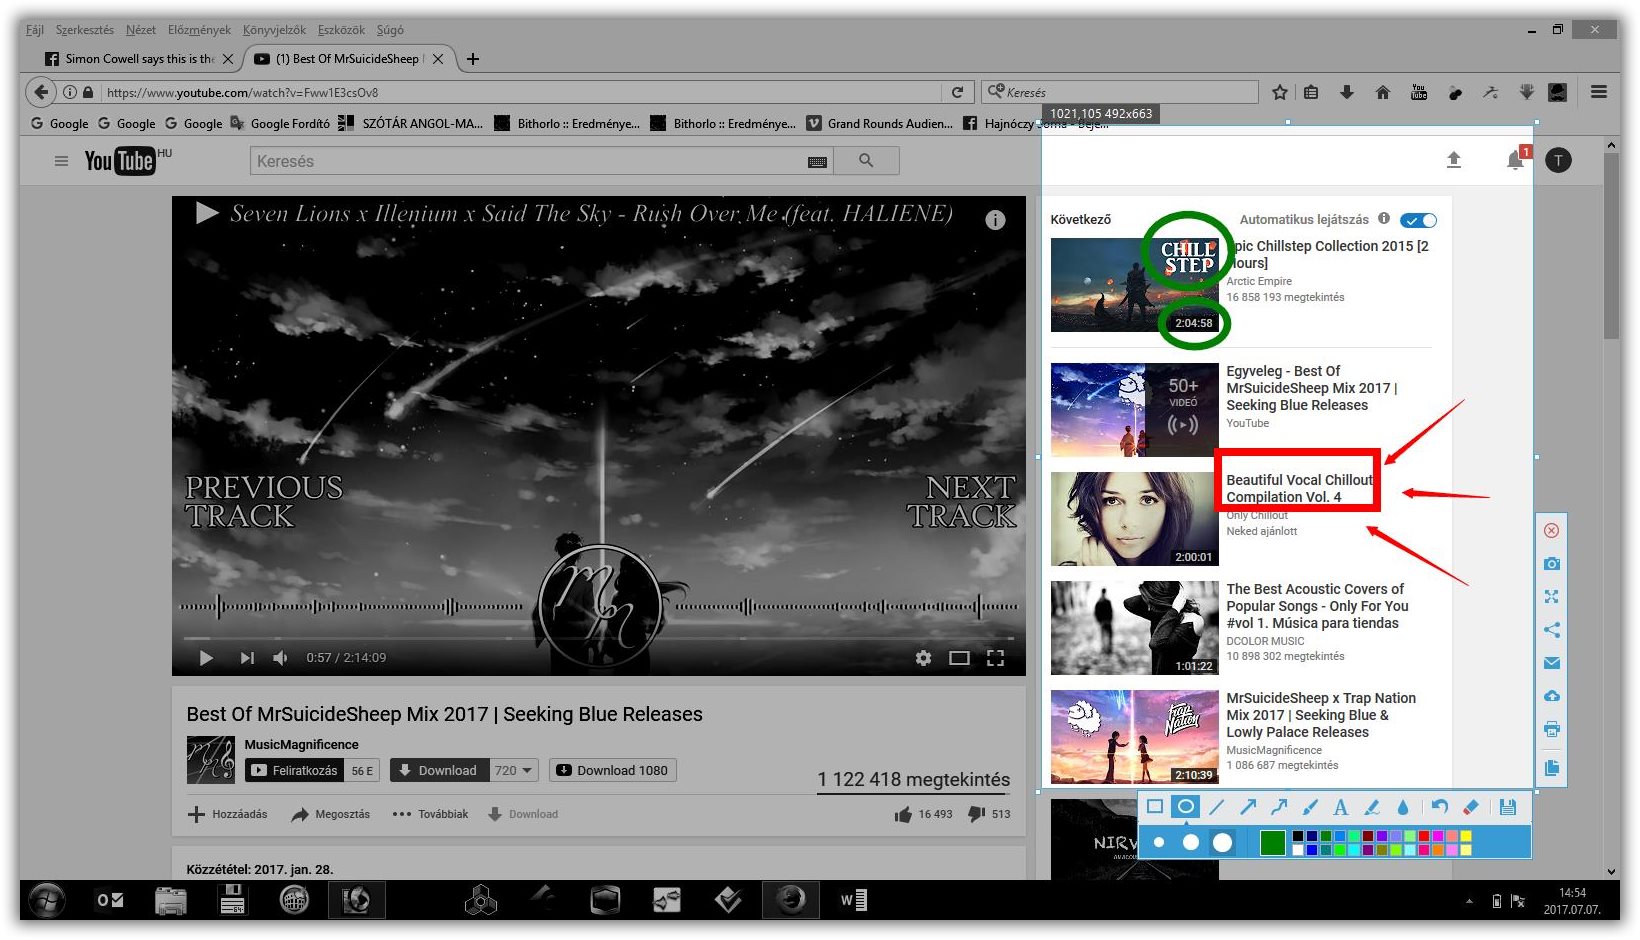Choose the small brush size dot
Viewport: 1640px width, 940px height.
(x=1159, y=842)
